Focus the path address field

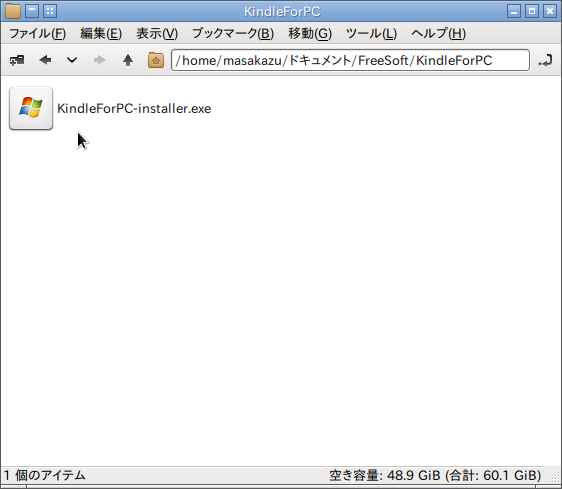tap(350, 60)
